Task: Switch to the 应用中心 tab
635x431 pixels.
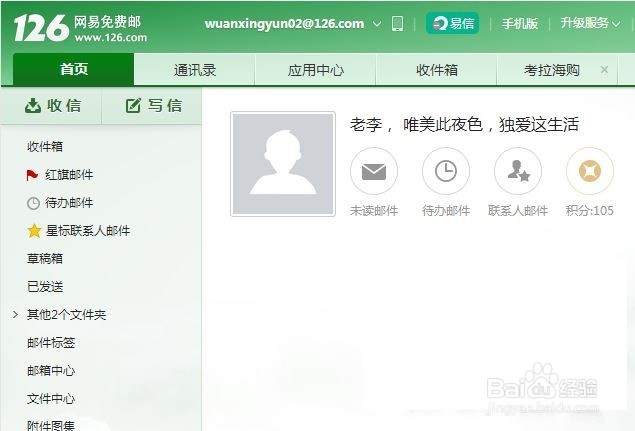Action: coord(315,70)
